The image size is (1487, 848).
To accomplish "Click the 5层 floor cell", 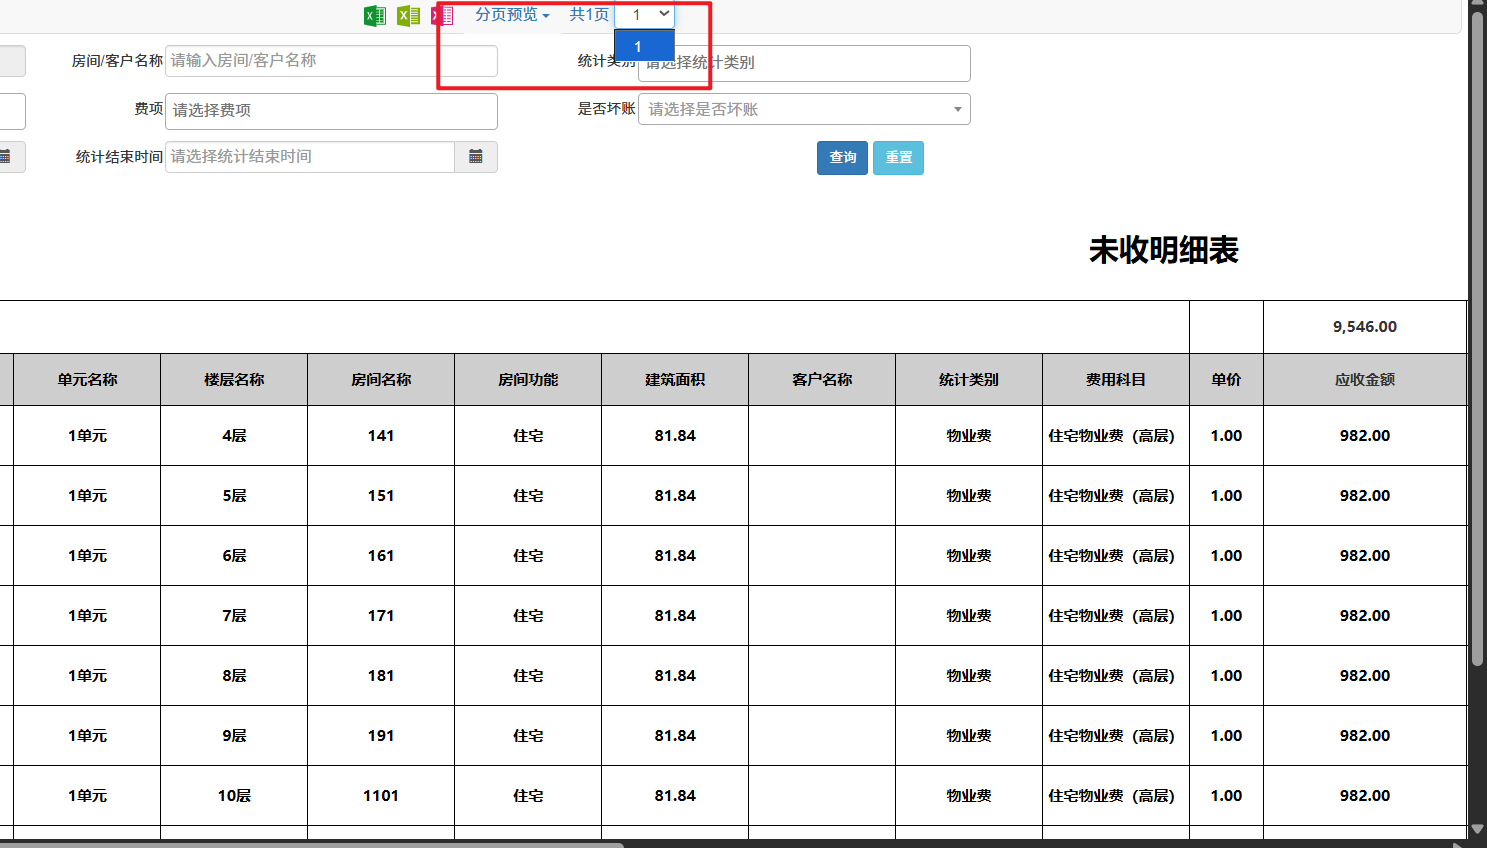I will (x=234, y=496).
